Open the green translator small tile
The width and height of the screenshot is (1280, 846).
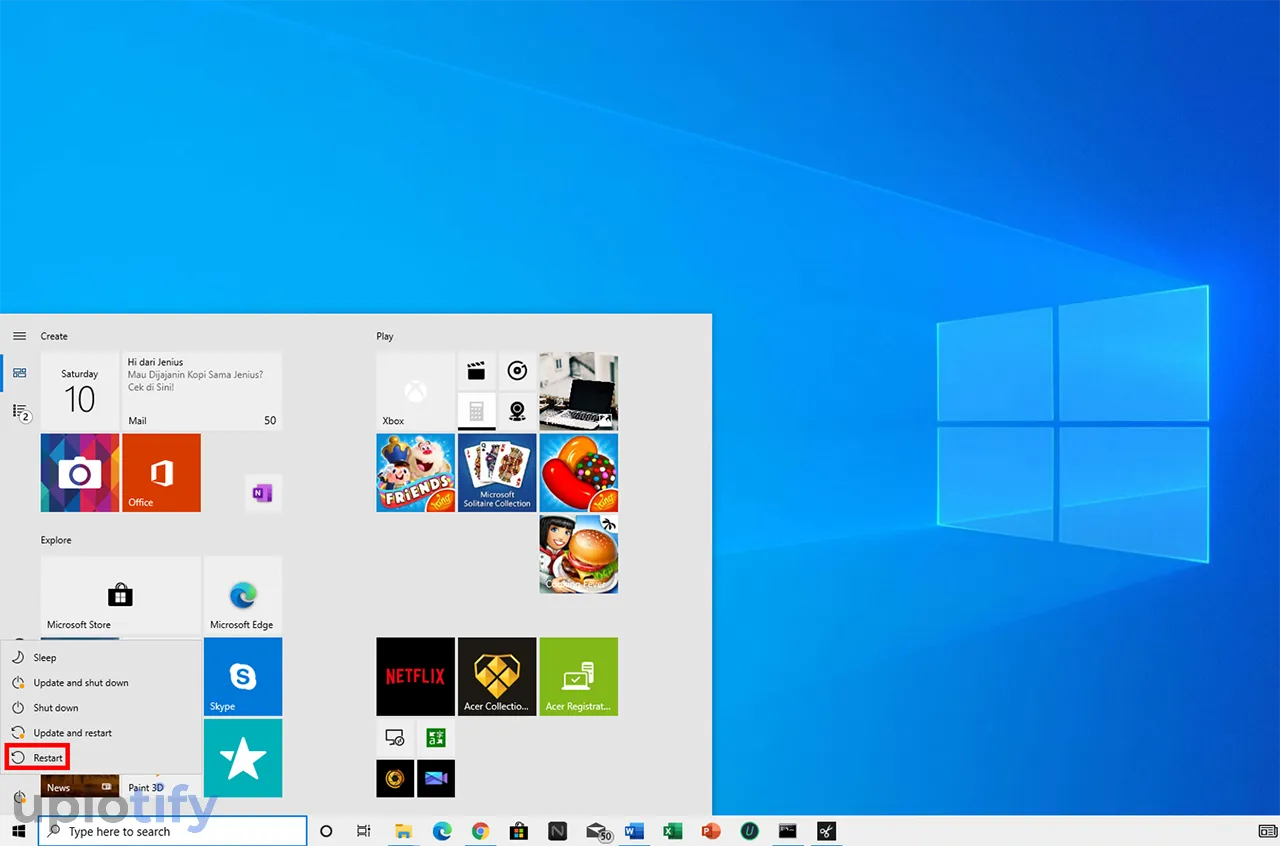(436, 738)
